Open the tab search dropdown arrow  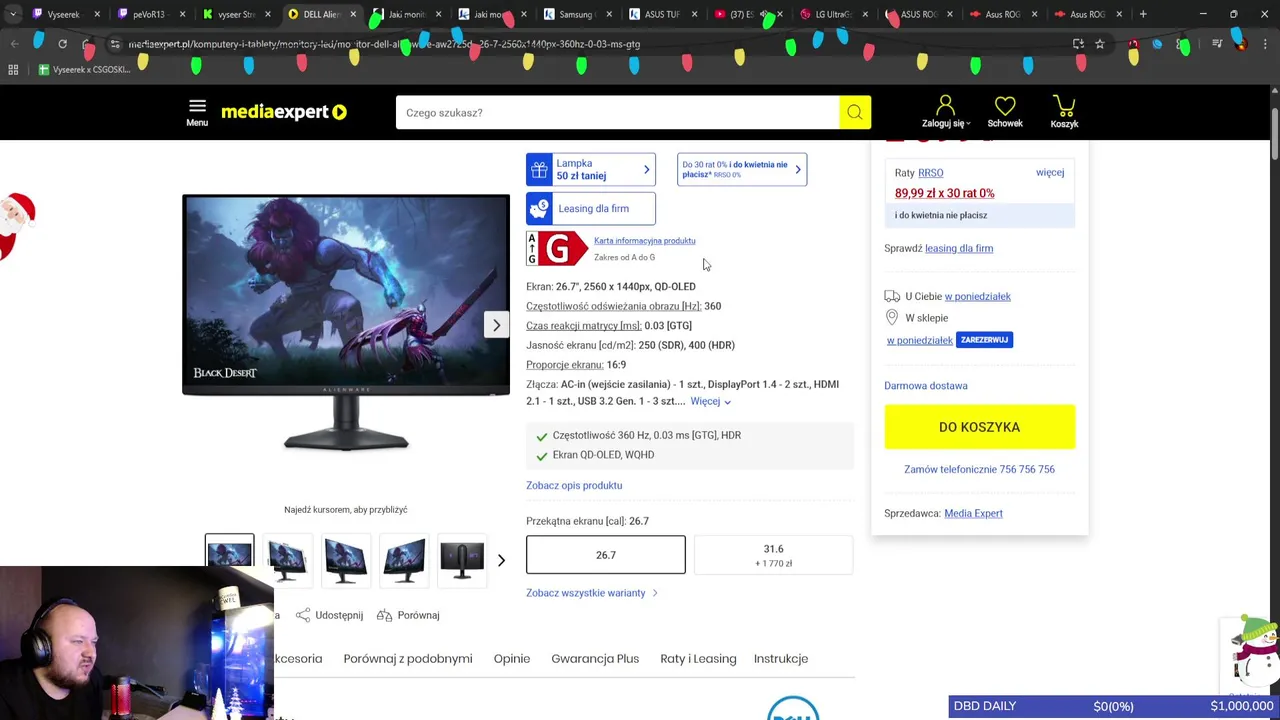pyautogui.click(x=12, y=14)
